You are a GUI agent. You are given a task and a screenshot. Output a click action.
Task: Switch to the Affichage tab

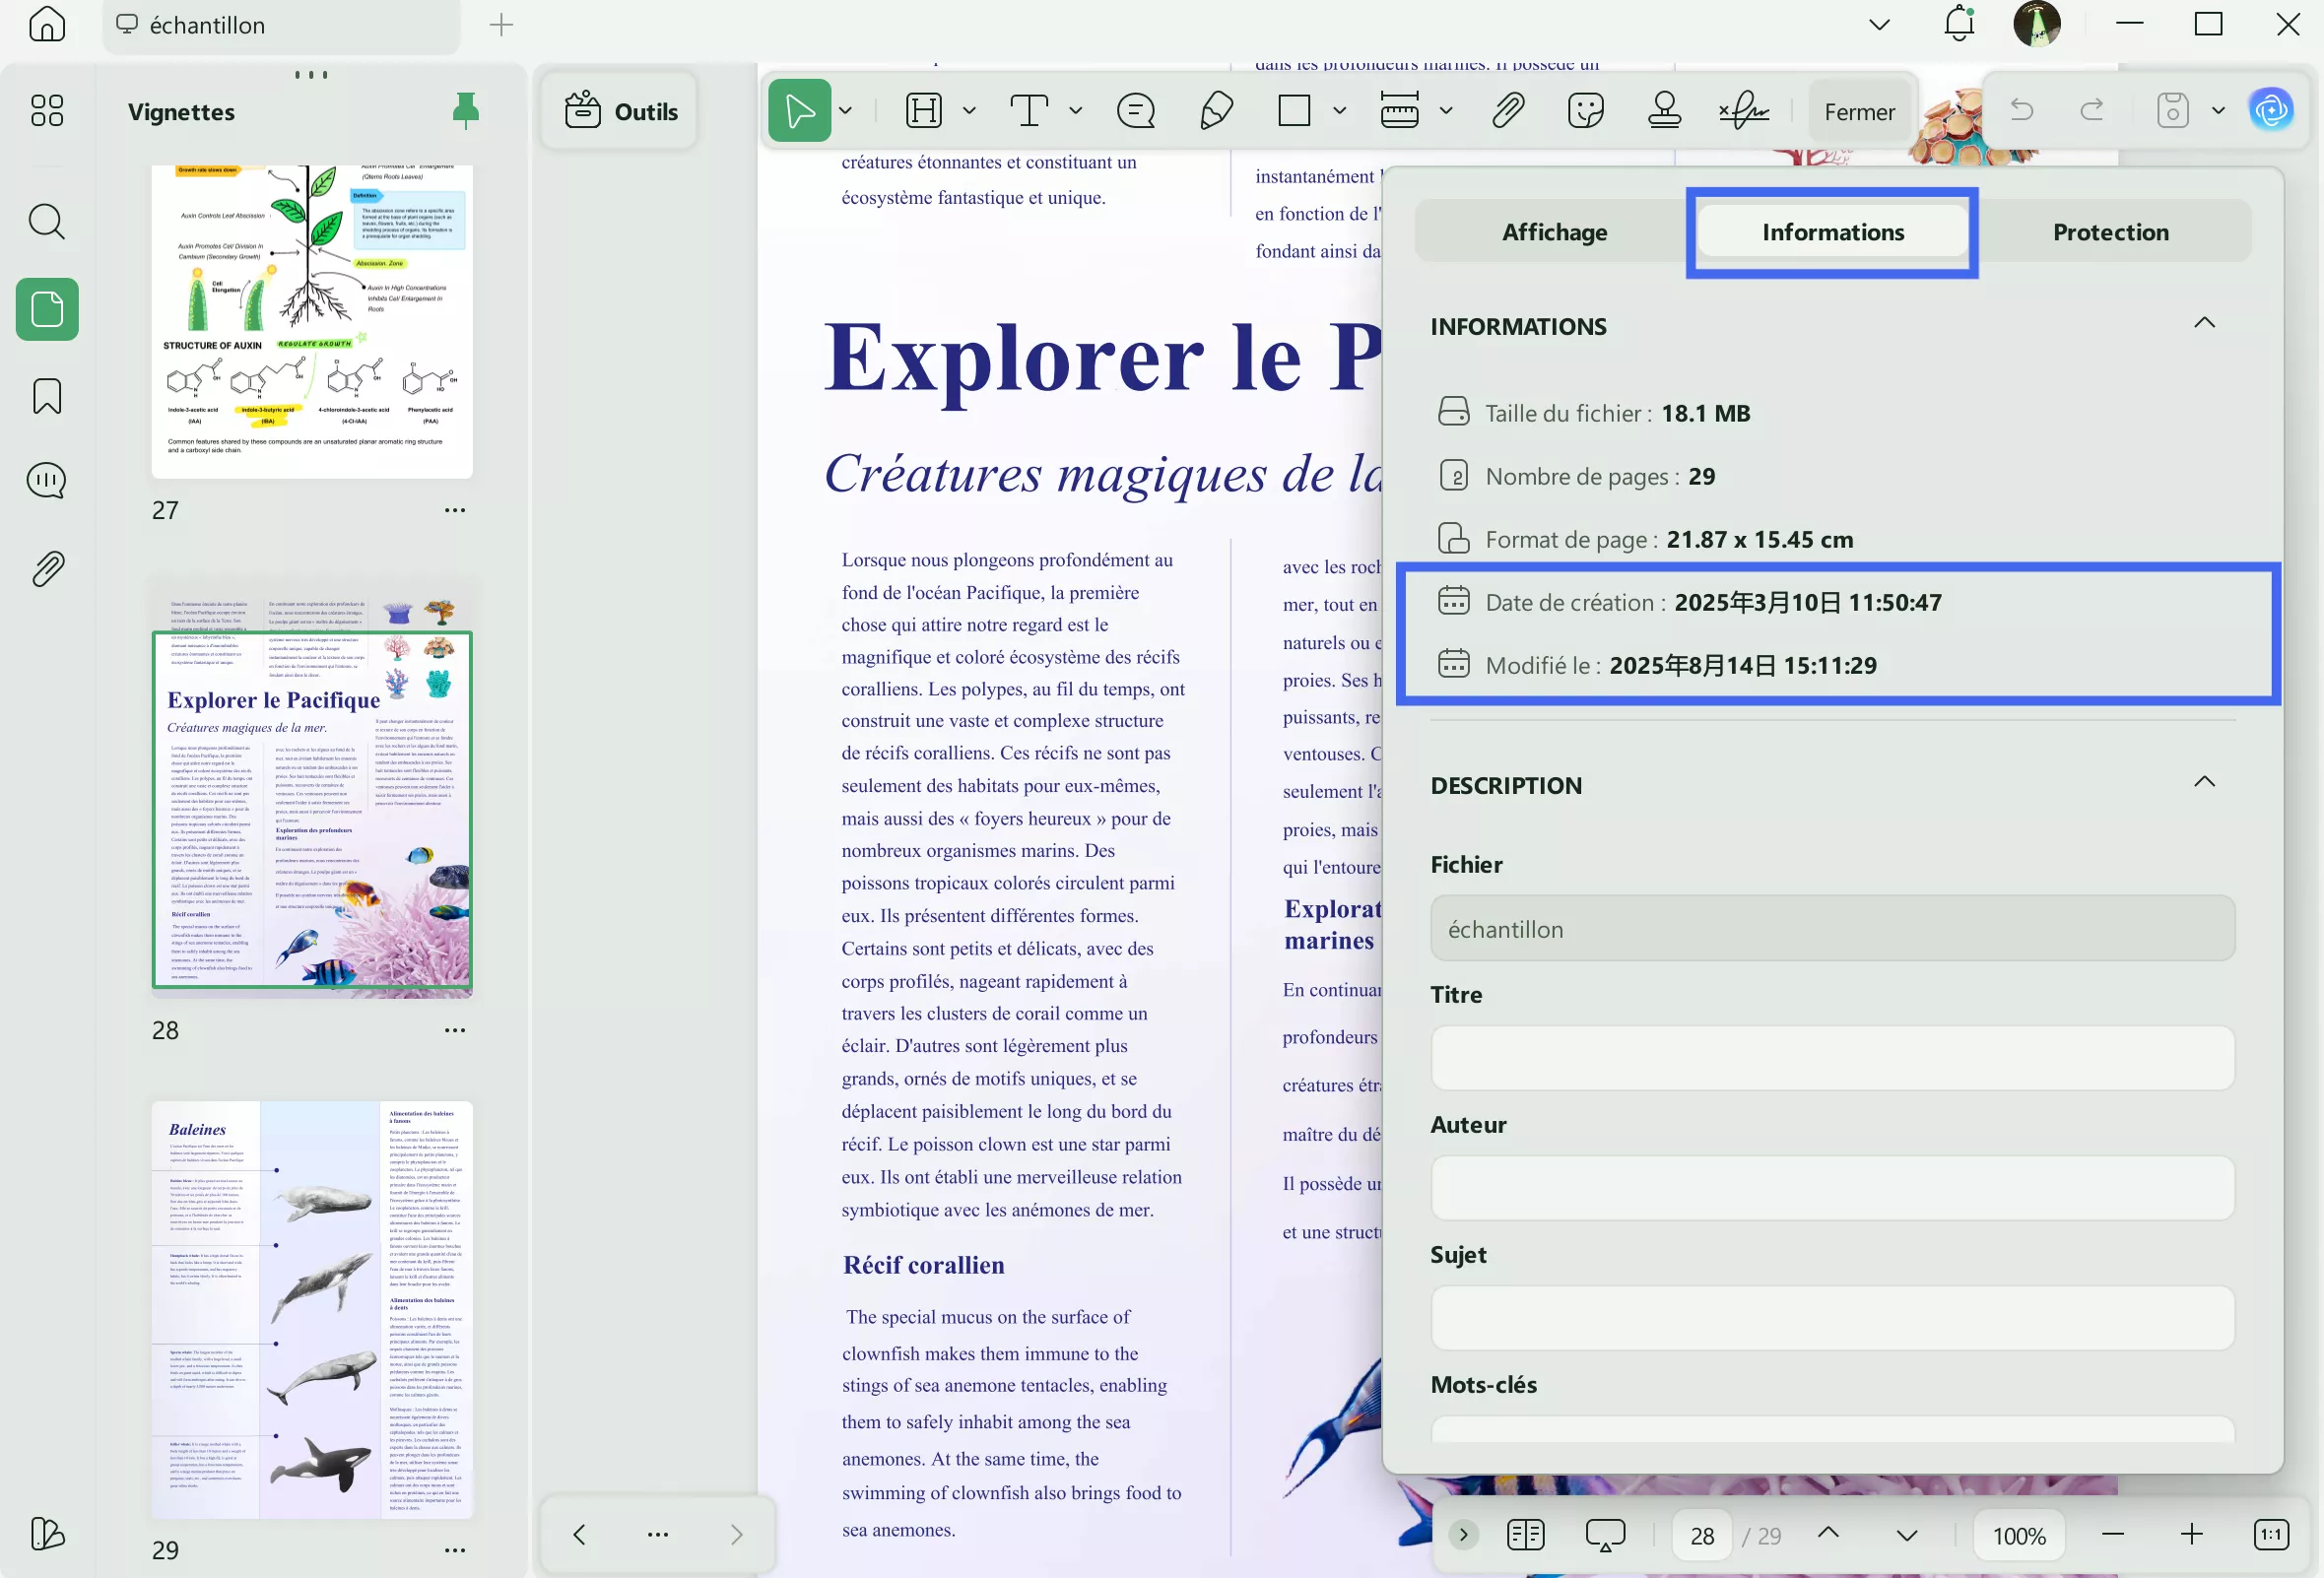[x=1554, y=231]
